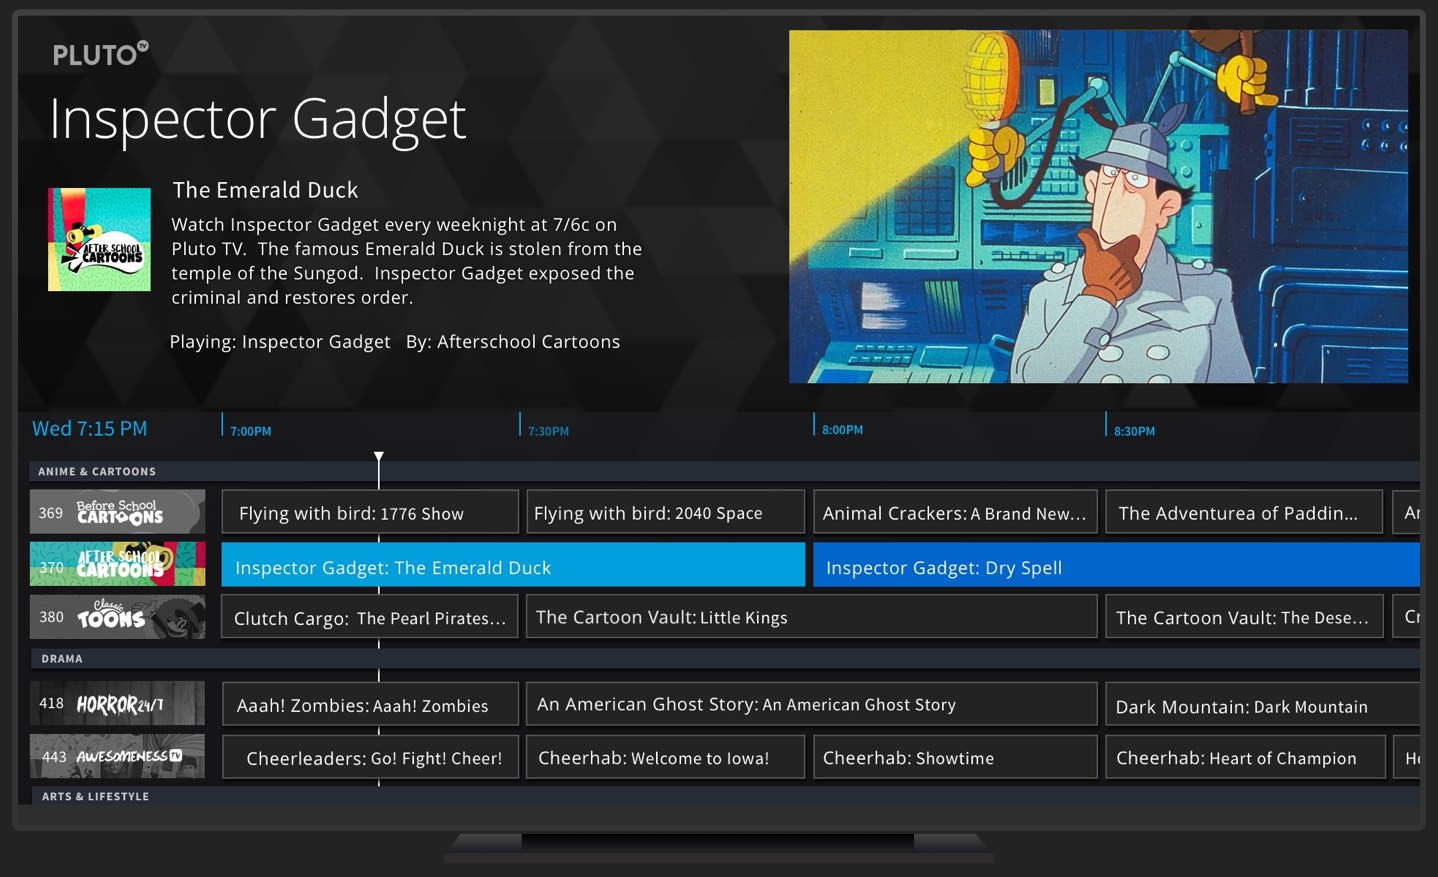Select The Cartoon Vault: Little Kings
1438x877 pixels.
(812, 617)
